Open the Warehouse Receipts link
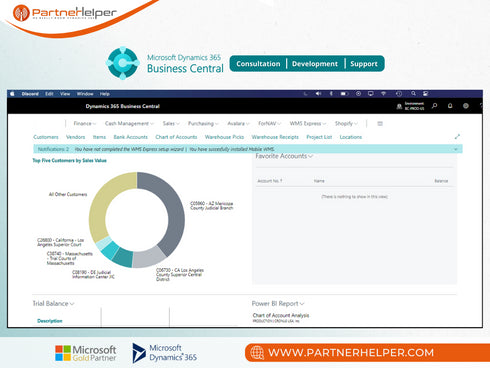Image resolution: width=490 pixels, height=368 pixels. coord(275,137)
